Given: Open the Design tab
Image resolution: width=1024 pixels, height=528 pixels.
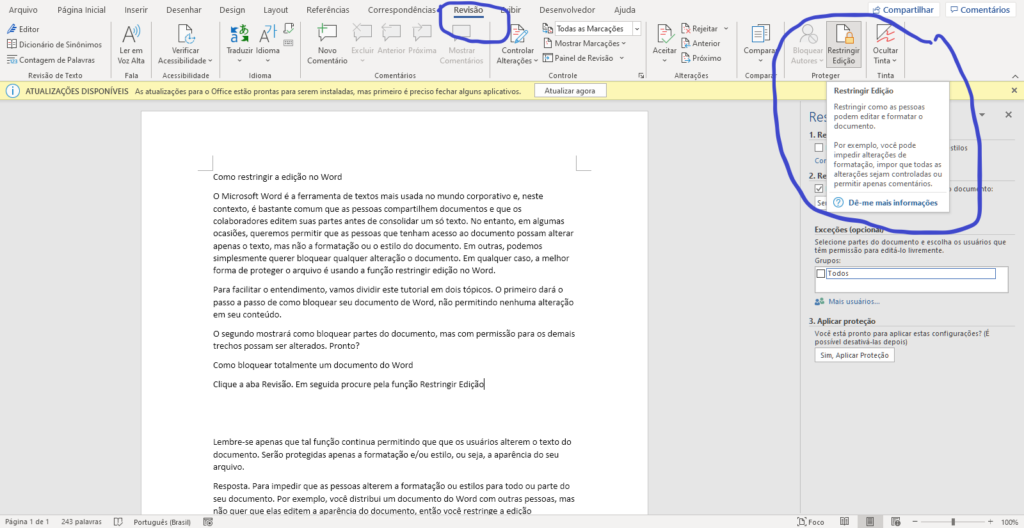Looking at the screenshot, I should coord(232,10).
